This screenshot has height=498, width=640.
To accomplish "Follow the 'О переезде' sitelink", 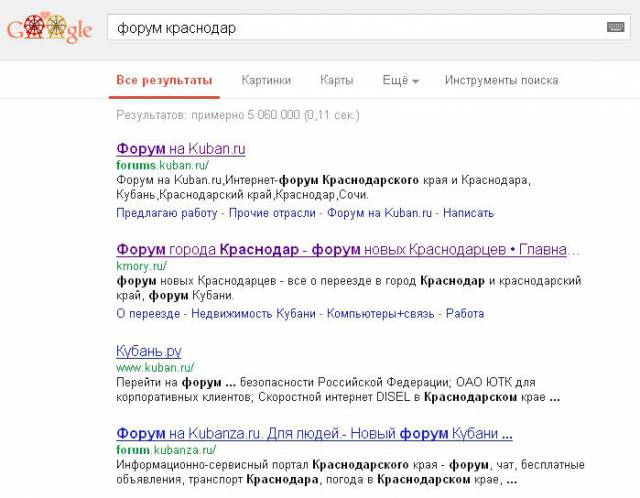I will click(148, 313).
